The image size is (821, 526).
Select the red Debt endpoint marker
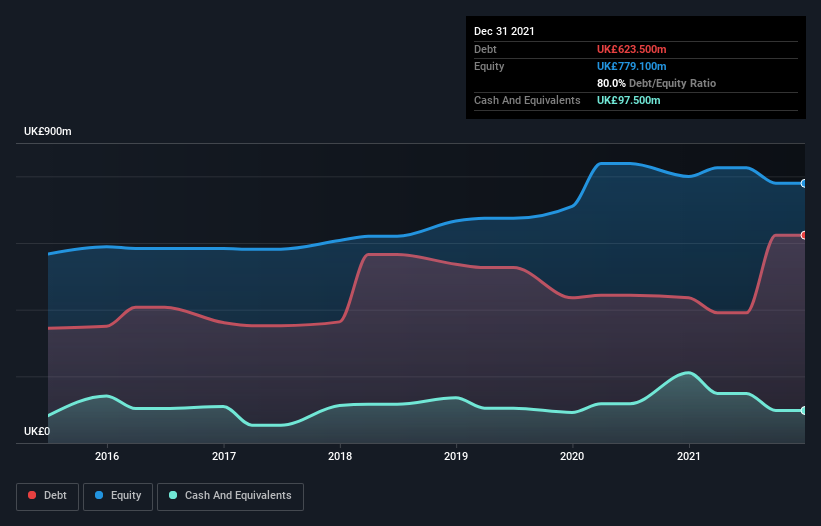click(x=804, y=235)
